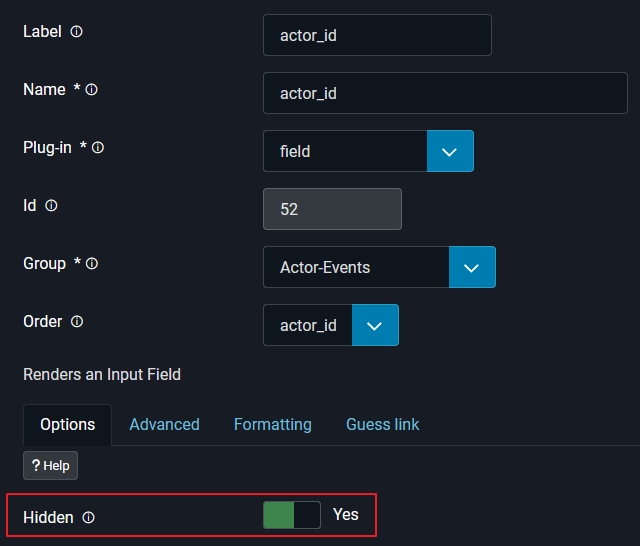The width and height of the screenshot is (640, 546).
Task: Expand the Group Actor-Events dropdown
Action: (x=472, y=268)
